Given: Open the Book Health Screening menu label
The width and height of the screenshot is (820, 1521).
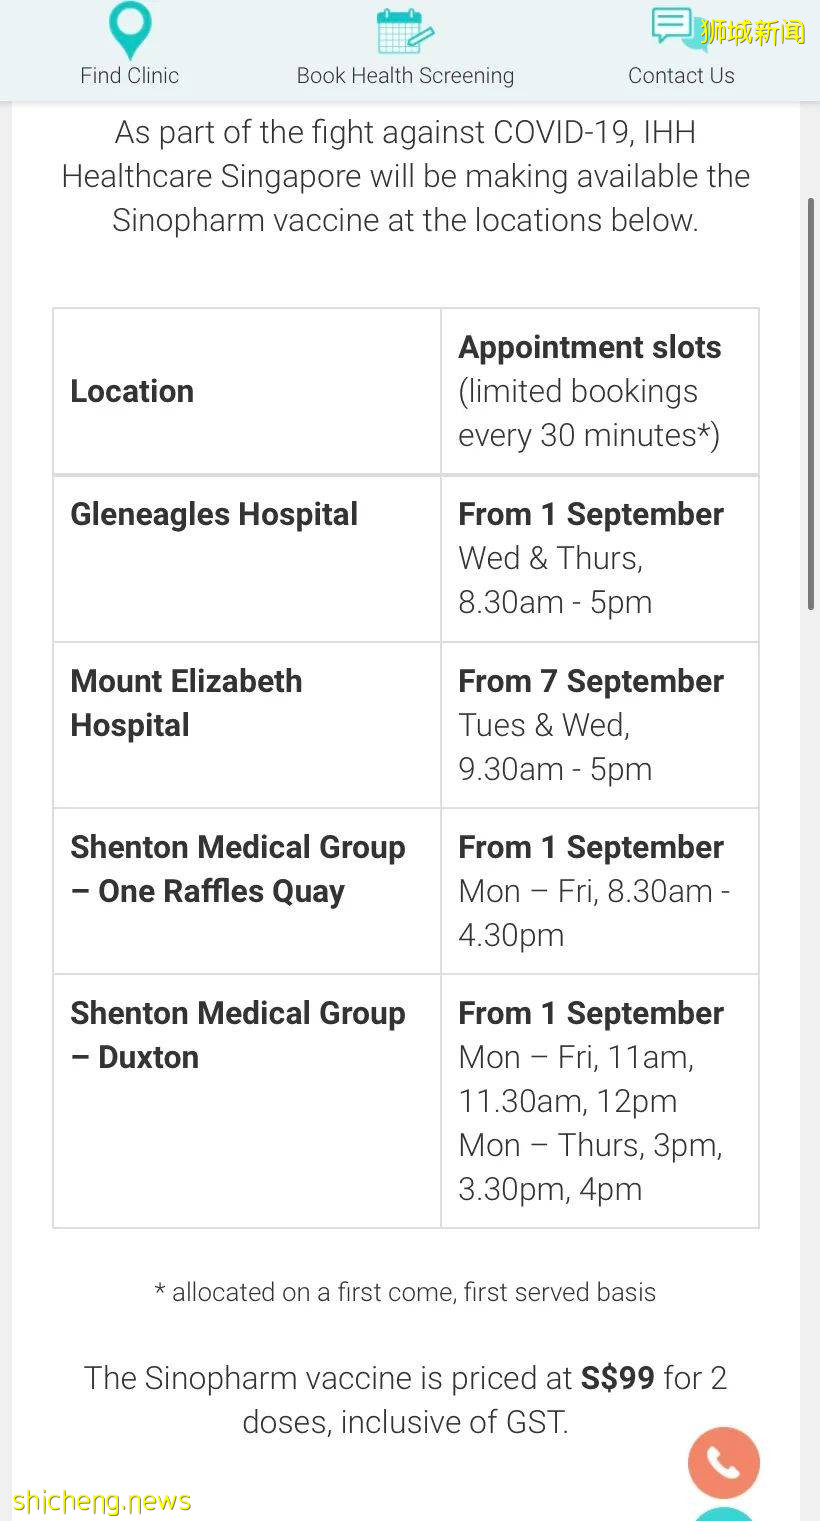Looking at the screenshot, I should (405, 76).
